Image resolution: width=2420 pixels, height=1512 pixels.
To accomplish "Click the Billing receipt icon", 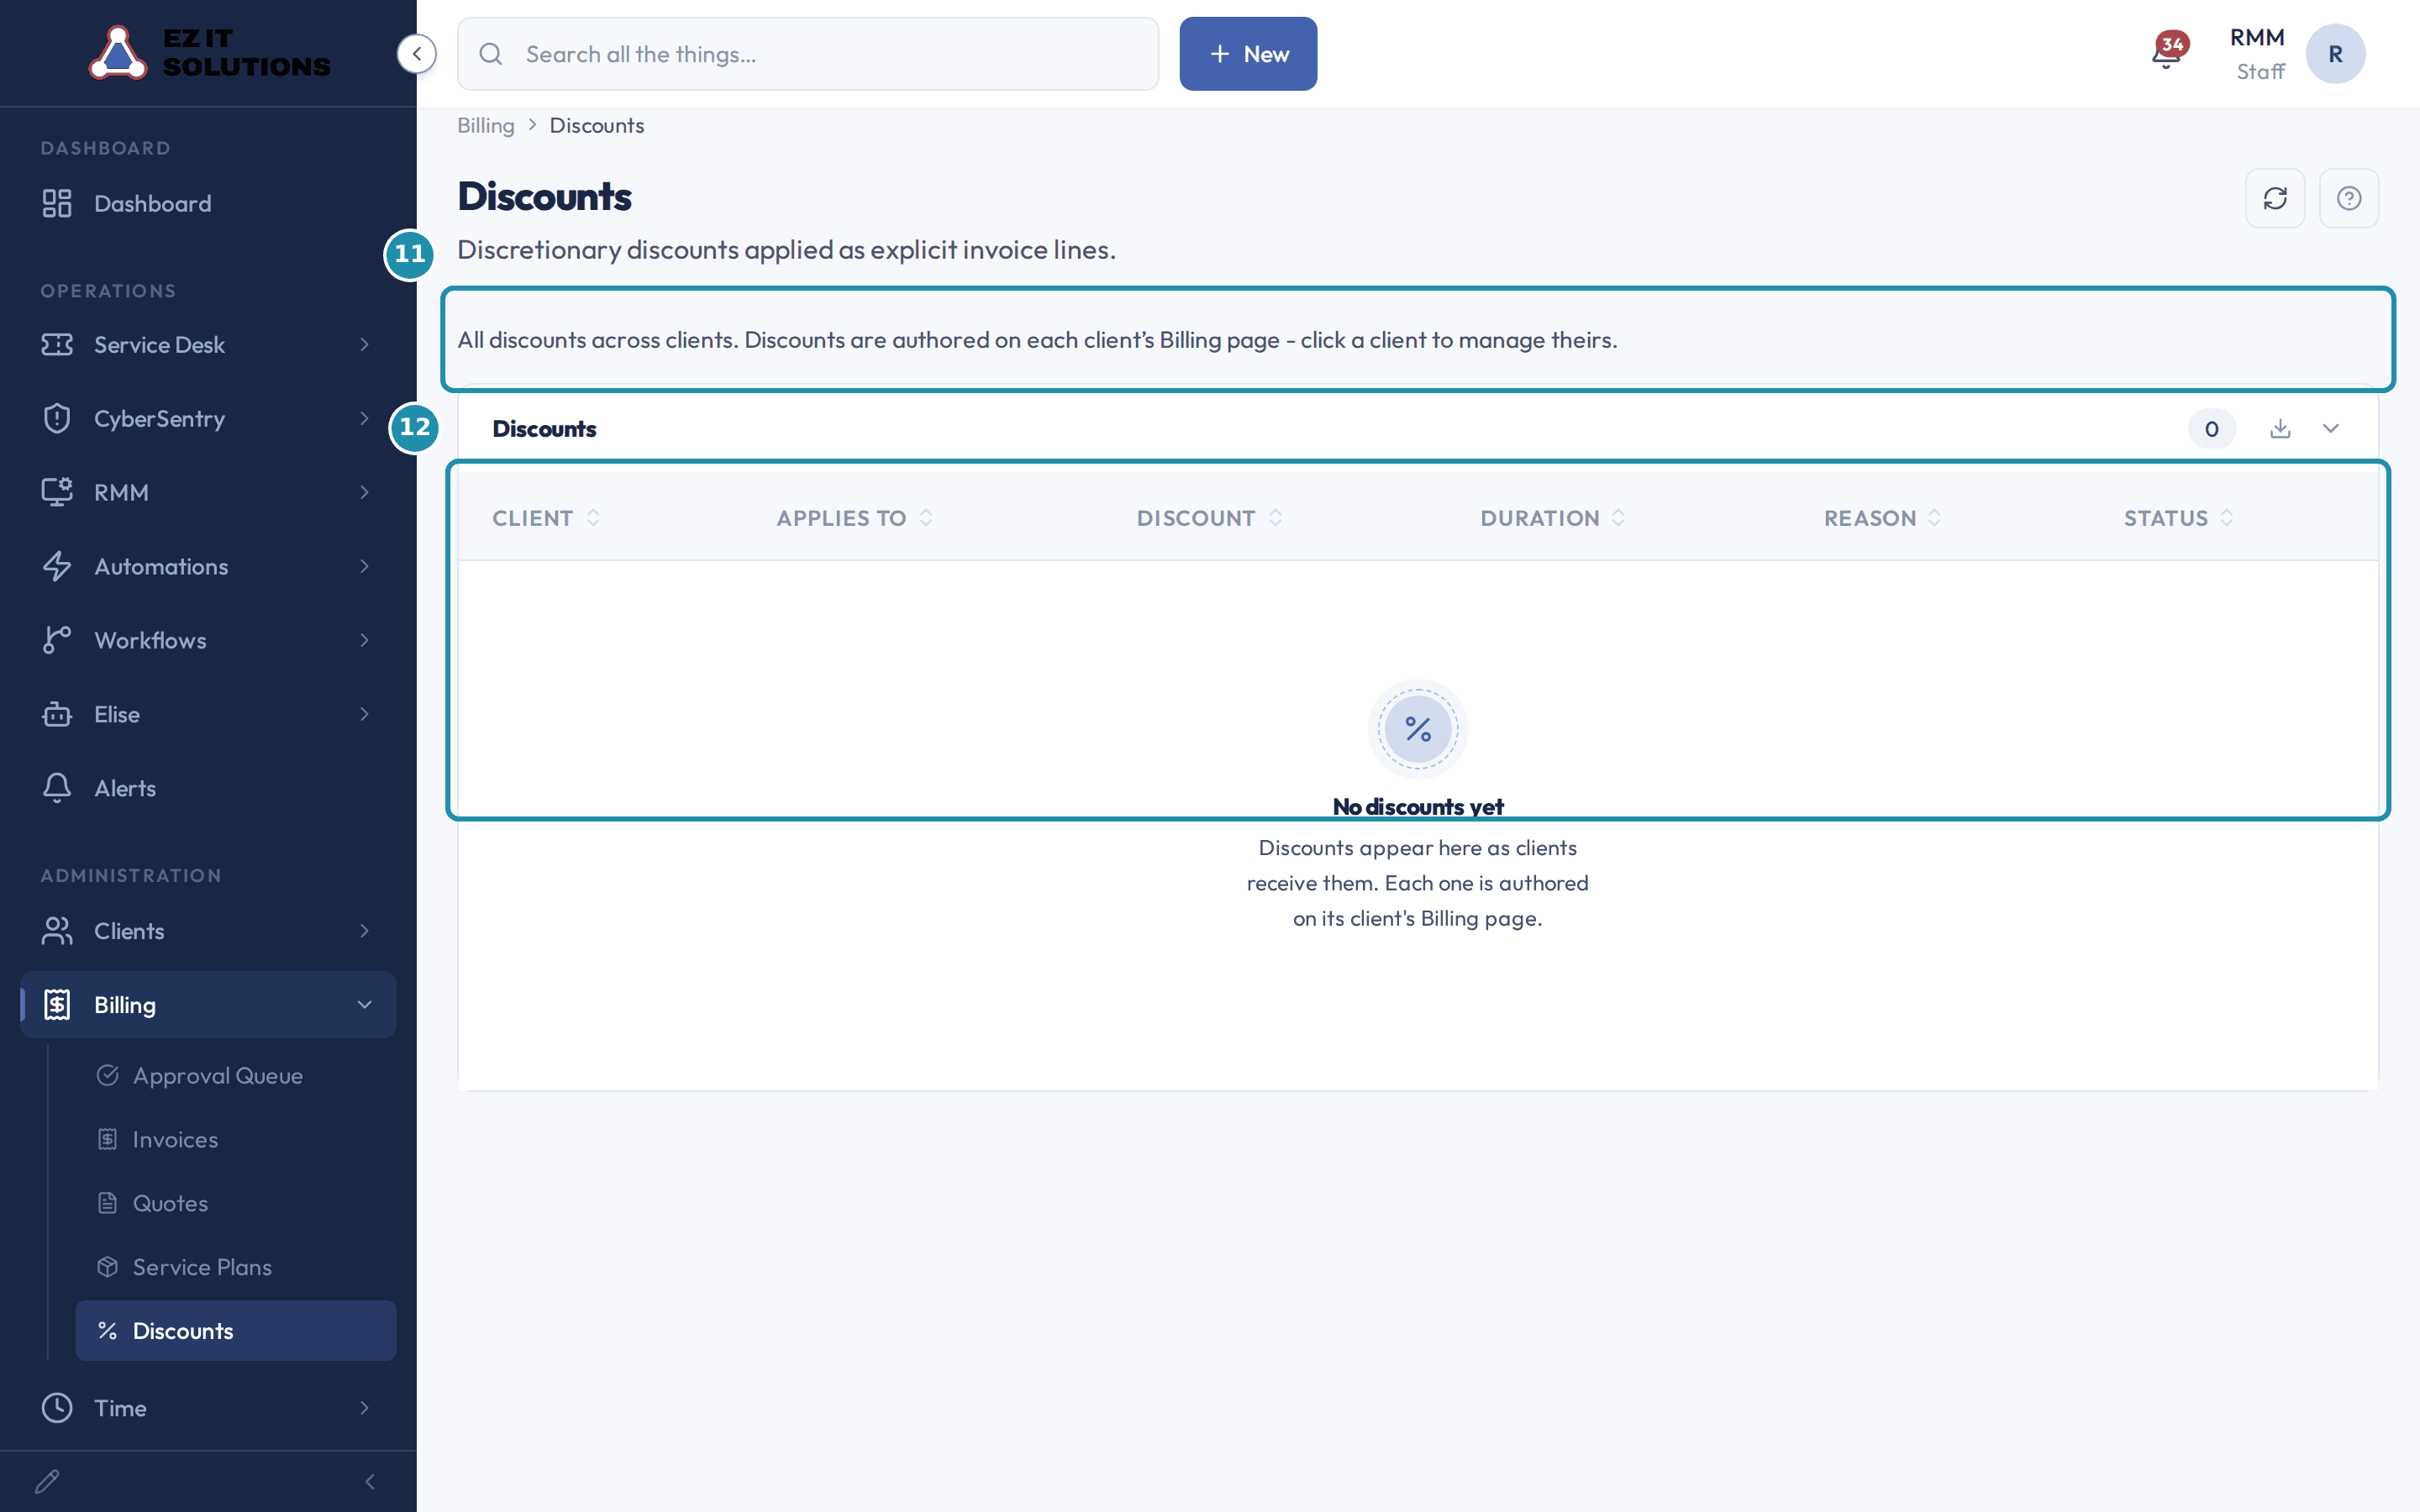I will click(57, 1005).
